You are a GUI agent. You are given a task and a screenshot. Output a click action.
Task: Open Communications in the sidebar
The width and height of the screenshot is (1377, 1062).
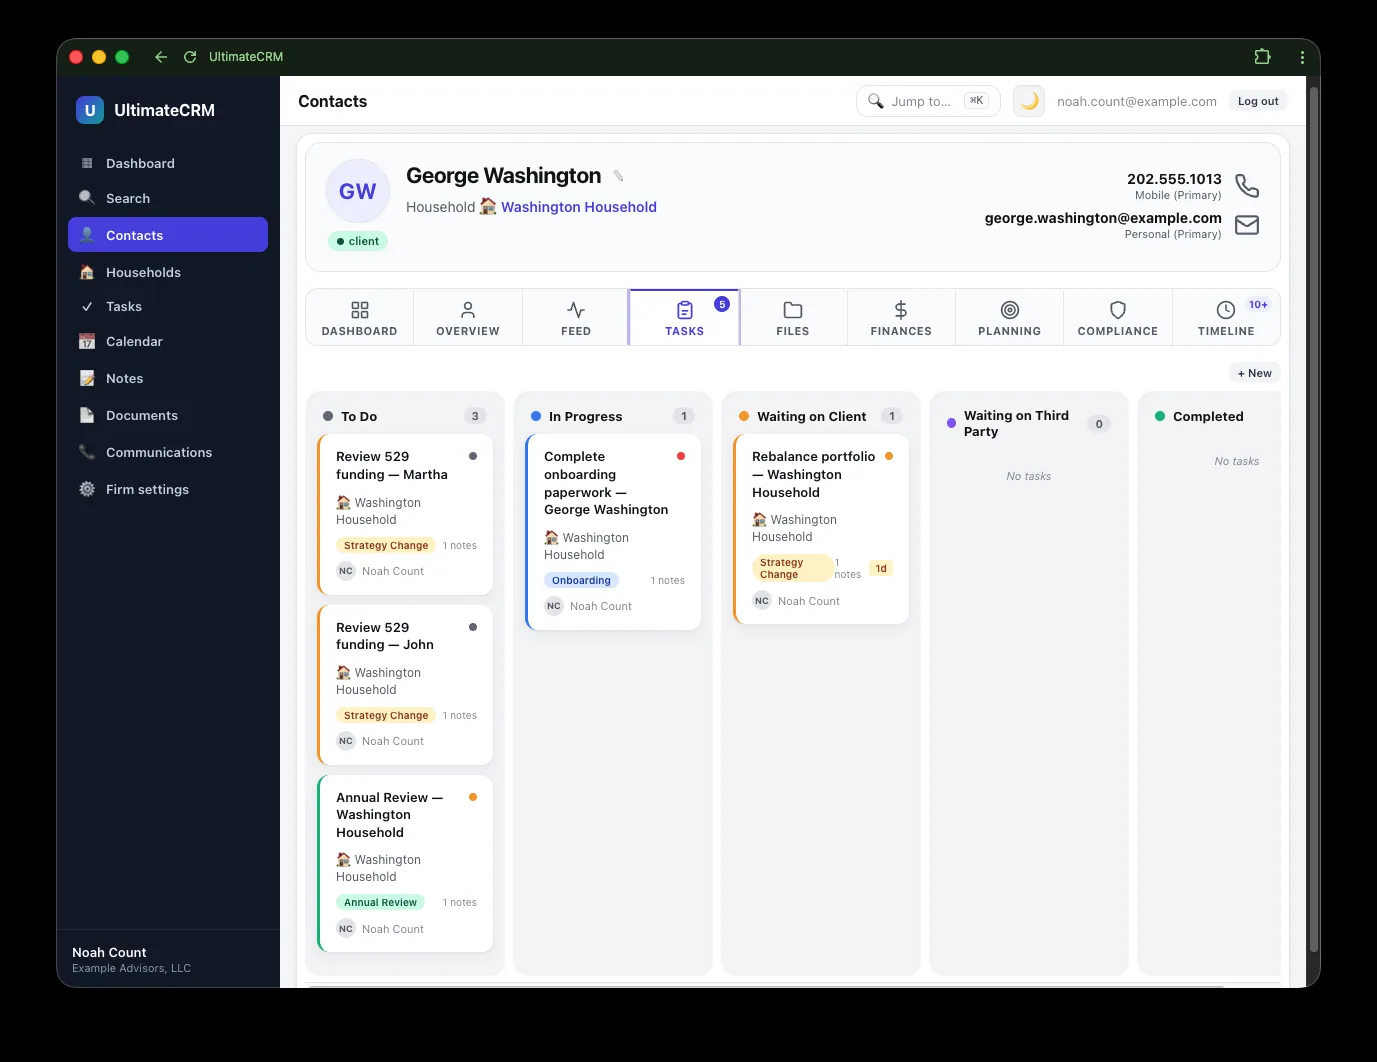pyautogui.click(x=168, y=452)
